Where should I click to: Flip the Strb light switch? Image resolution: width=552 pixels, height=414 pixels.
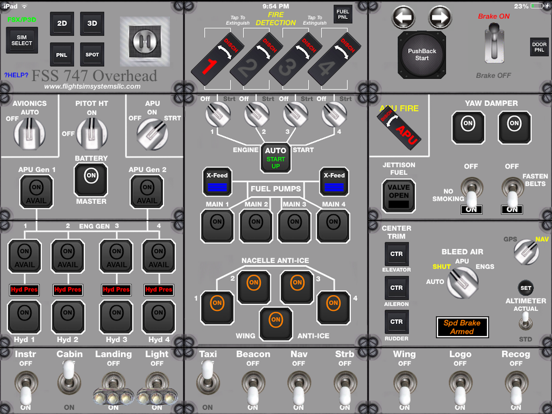point(345,388)
